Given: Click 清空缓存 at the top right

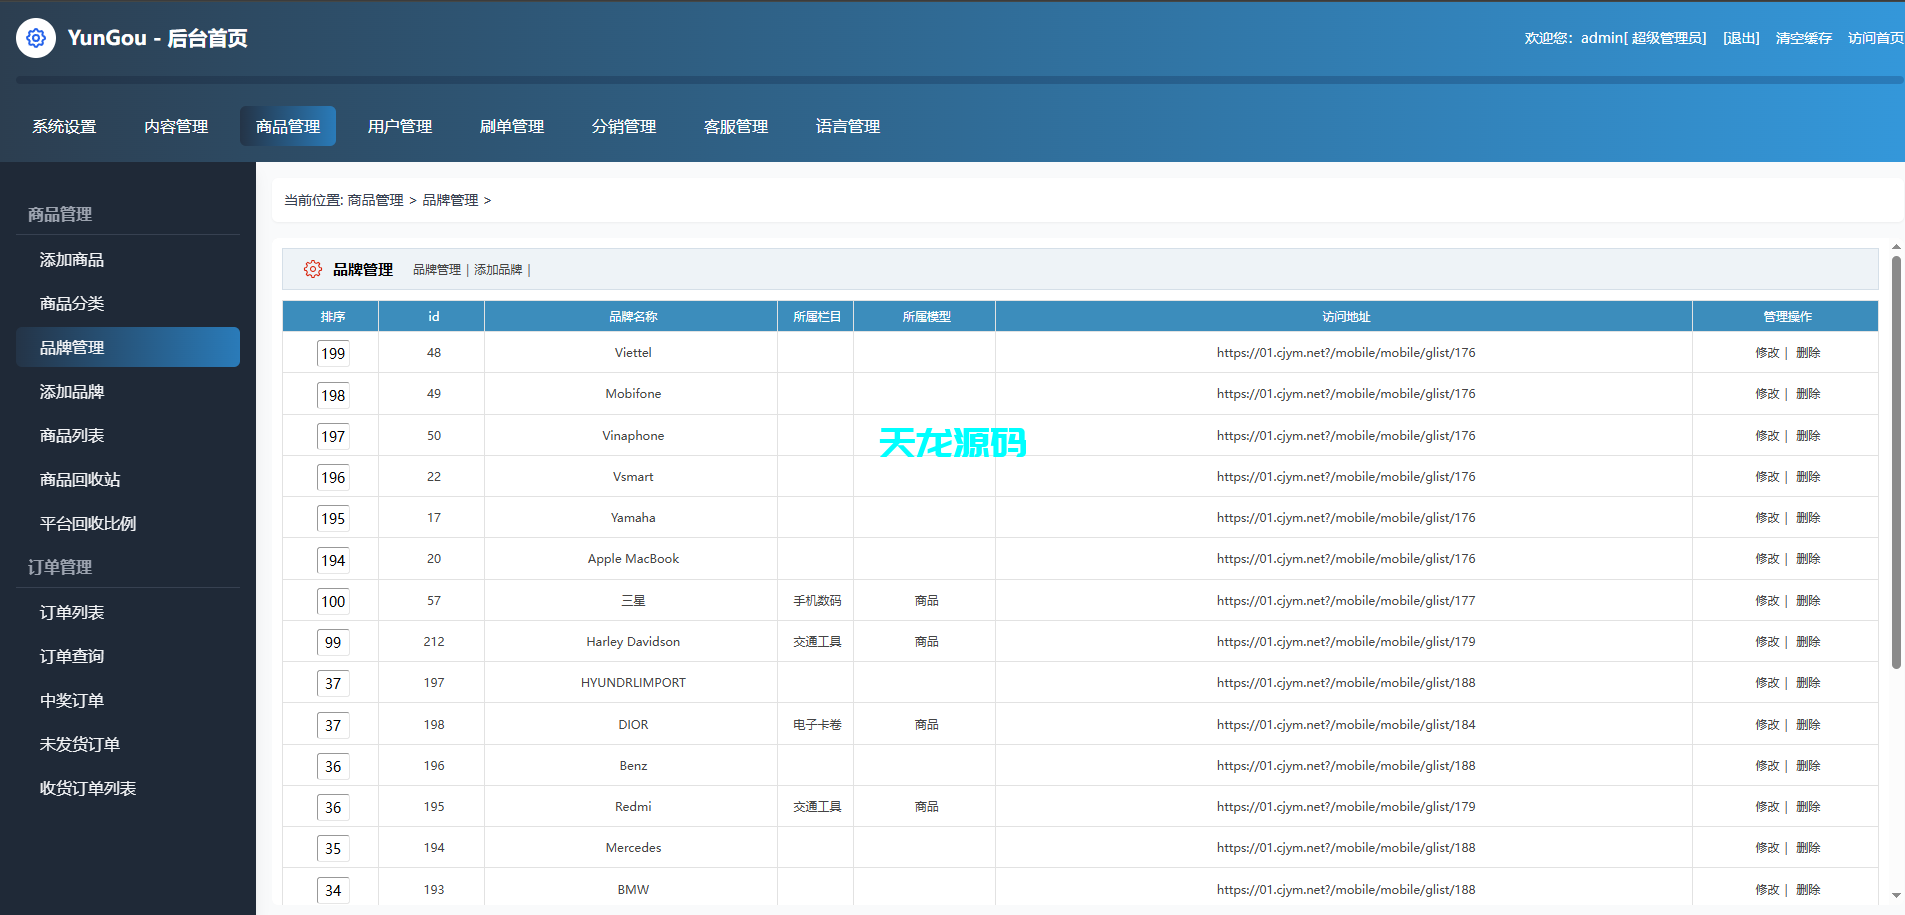Looking at the screenshot, I should click(x=1802, y=37).
